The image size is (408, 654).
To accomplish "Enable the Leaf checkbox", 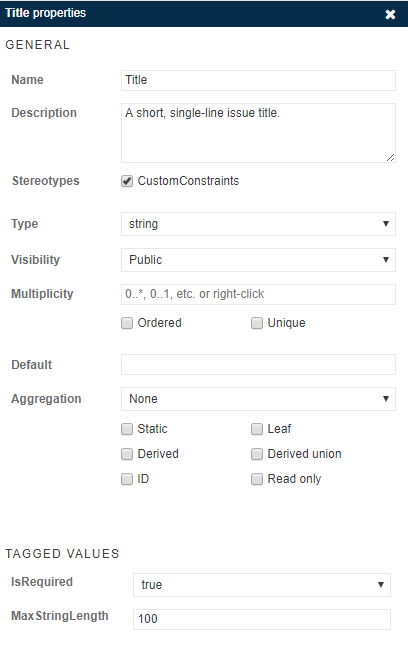I will point(257,429).
